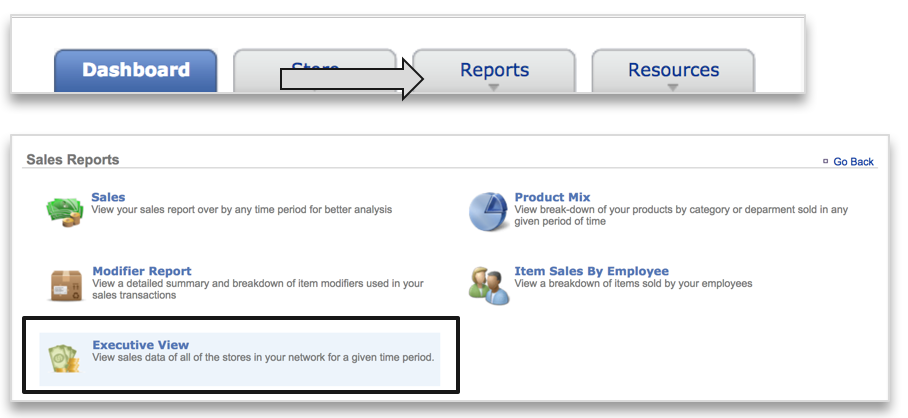The width and height of the screenshot is (908, 418).
Task: Click the Executive View description text
Action: pyautogui.click(x=263, y=358)
